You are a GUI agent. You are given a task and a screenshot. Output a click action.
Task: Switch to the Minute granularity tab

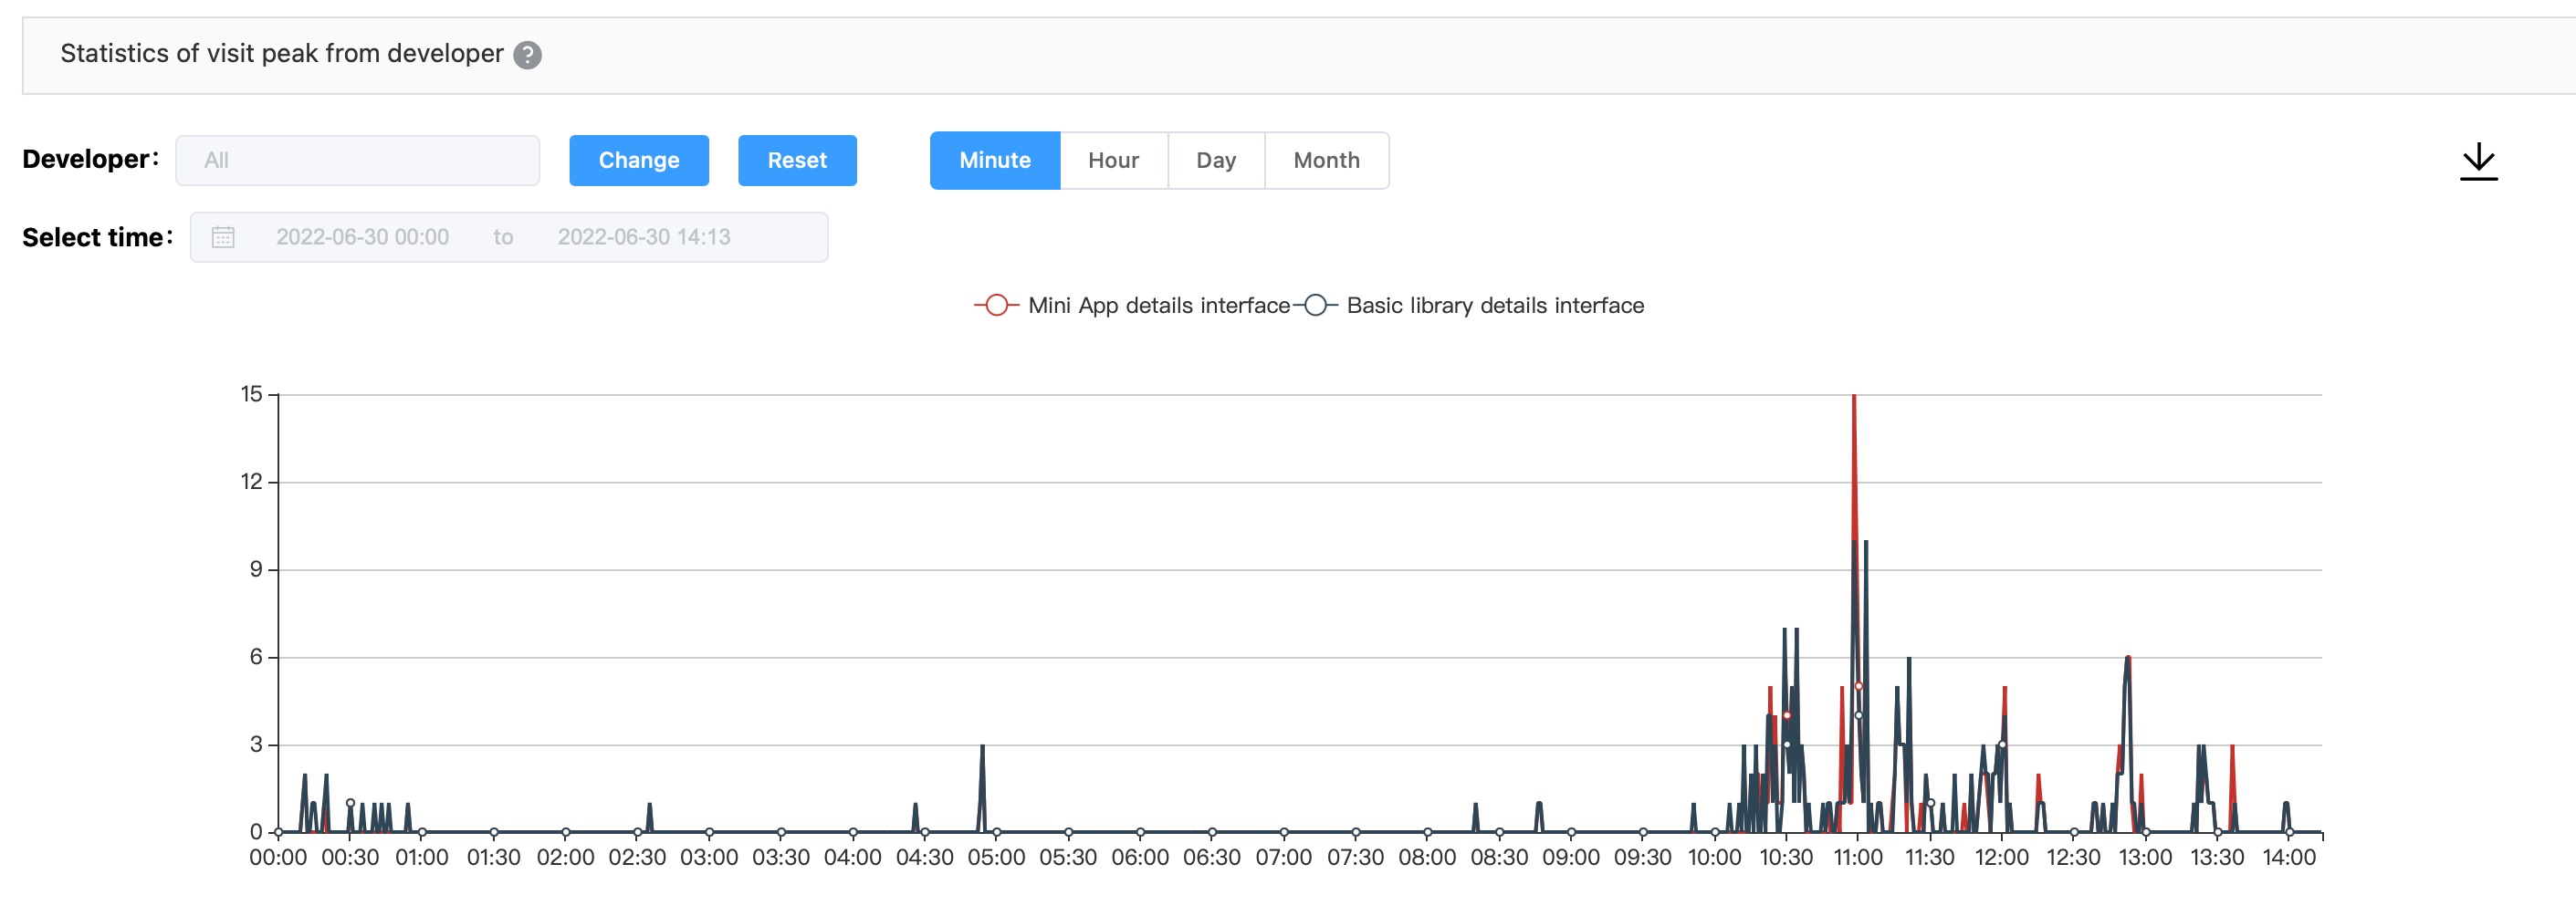[994, 160]
